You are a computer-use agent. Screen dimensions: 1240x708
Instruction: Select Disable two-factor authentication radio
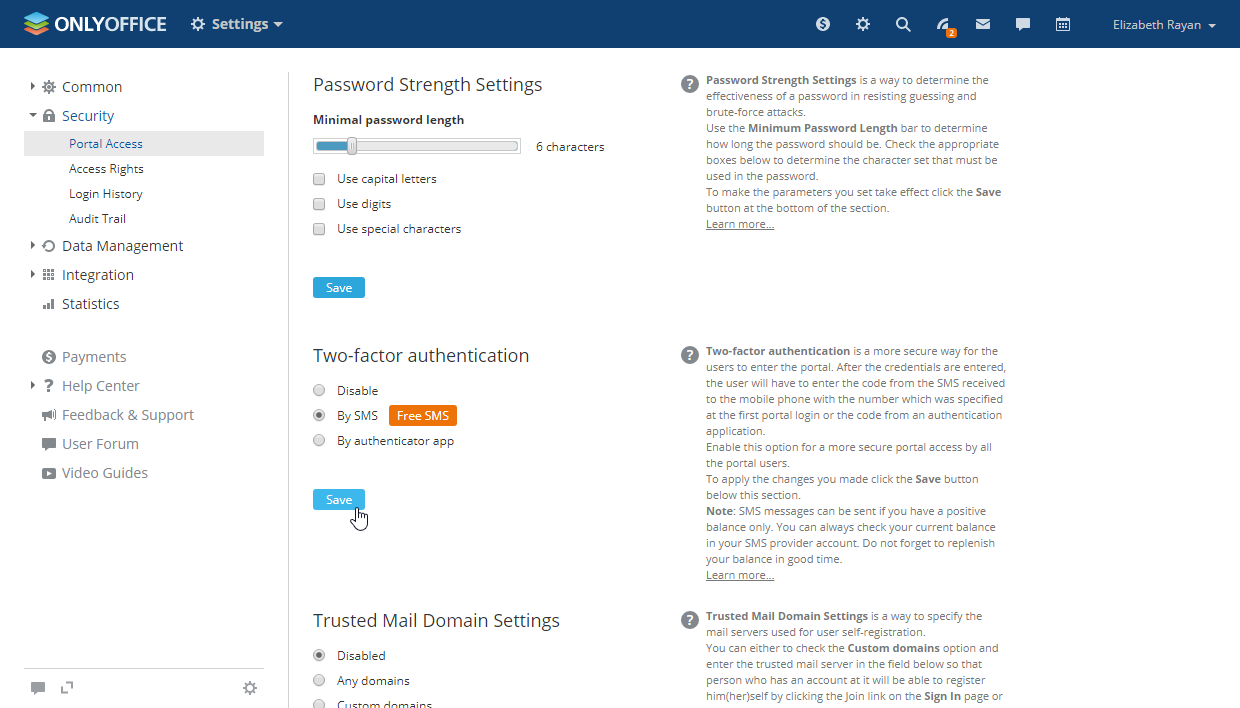point(319,390)
